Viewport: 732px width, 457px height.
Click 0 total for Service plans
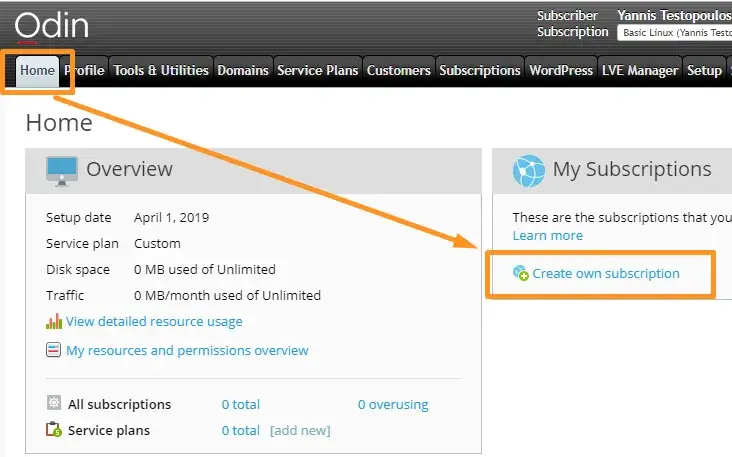point(241,430)
